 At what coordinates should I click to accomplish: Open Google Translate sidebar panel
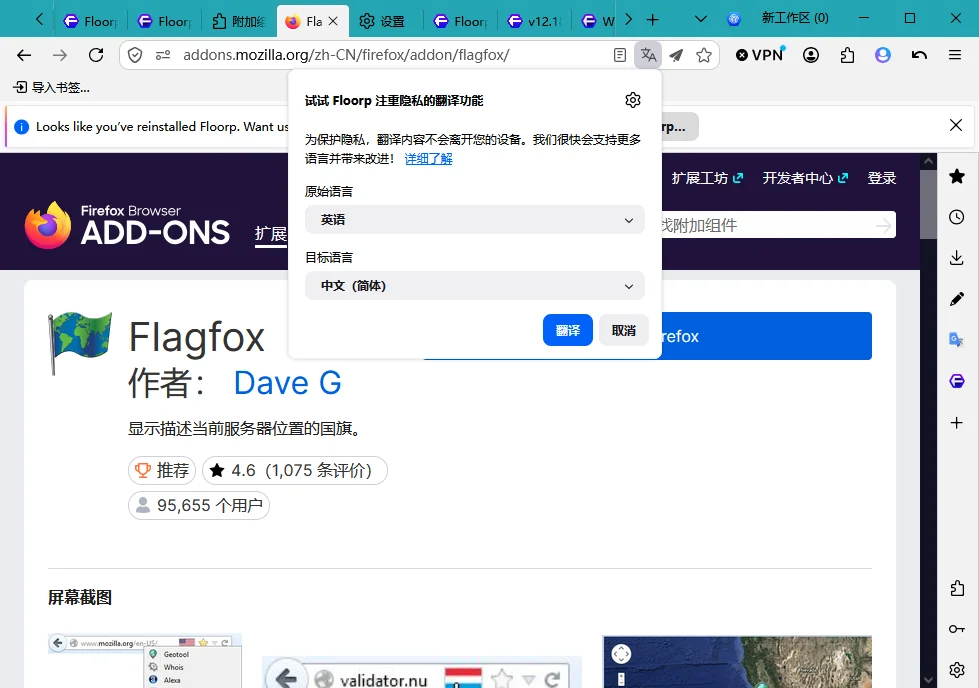pos(957,340)
